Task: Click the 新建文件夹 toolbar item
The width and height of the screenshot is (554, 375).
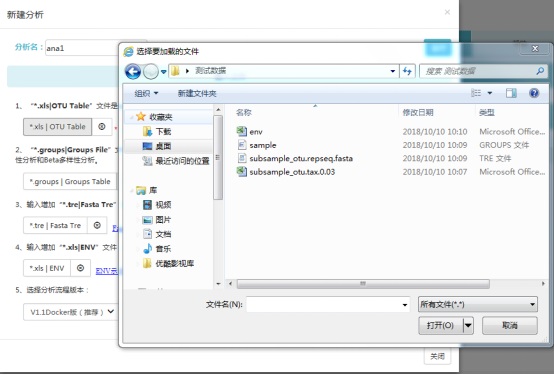Action: (197, 93)
